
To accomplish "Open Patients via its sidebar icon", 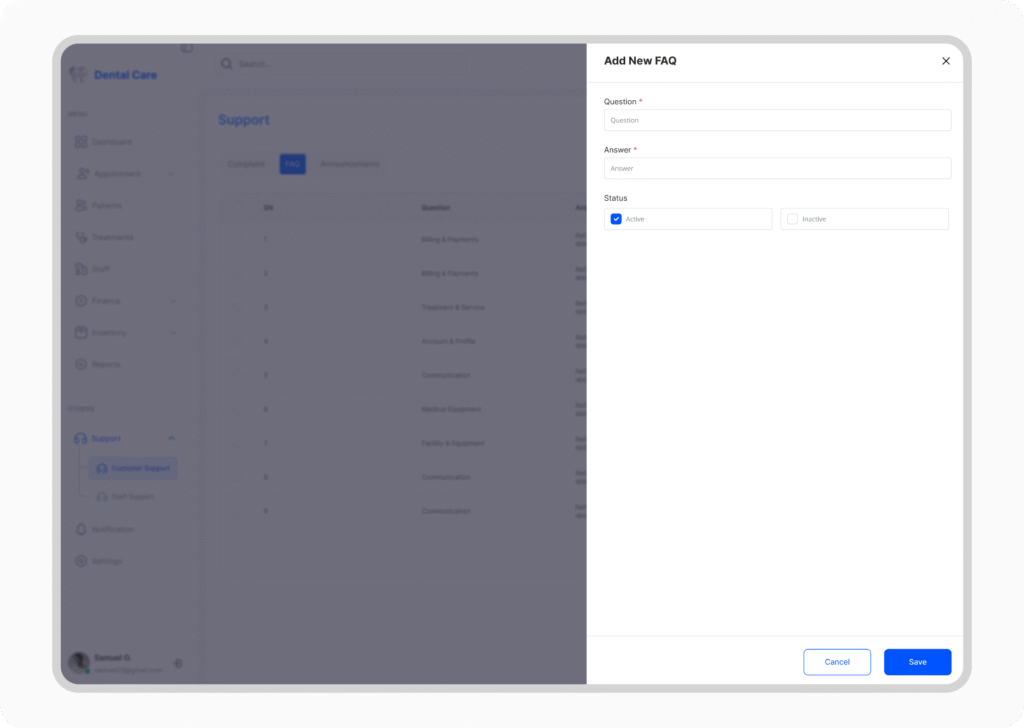I will [x=81, y=205].
